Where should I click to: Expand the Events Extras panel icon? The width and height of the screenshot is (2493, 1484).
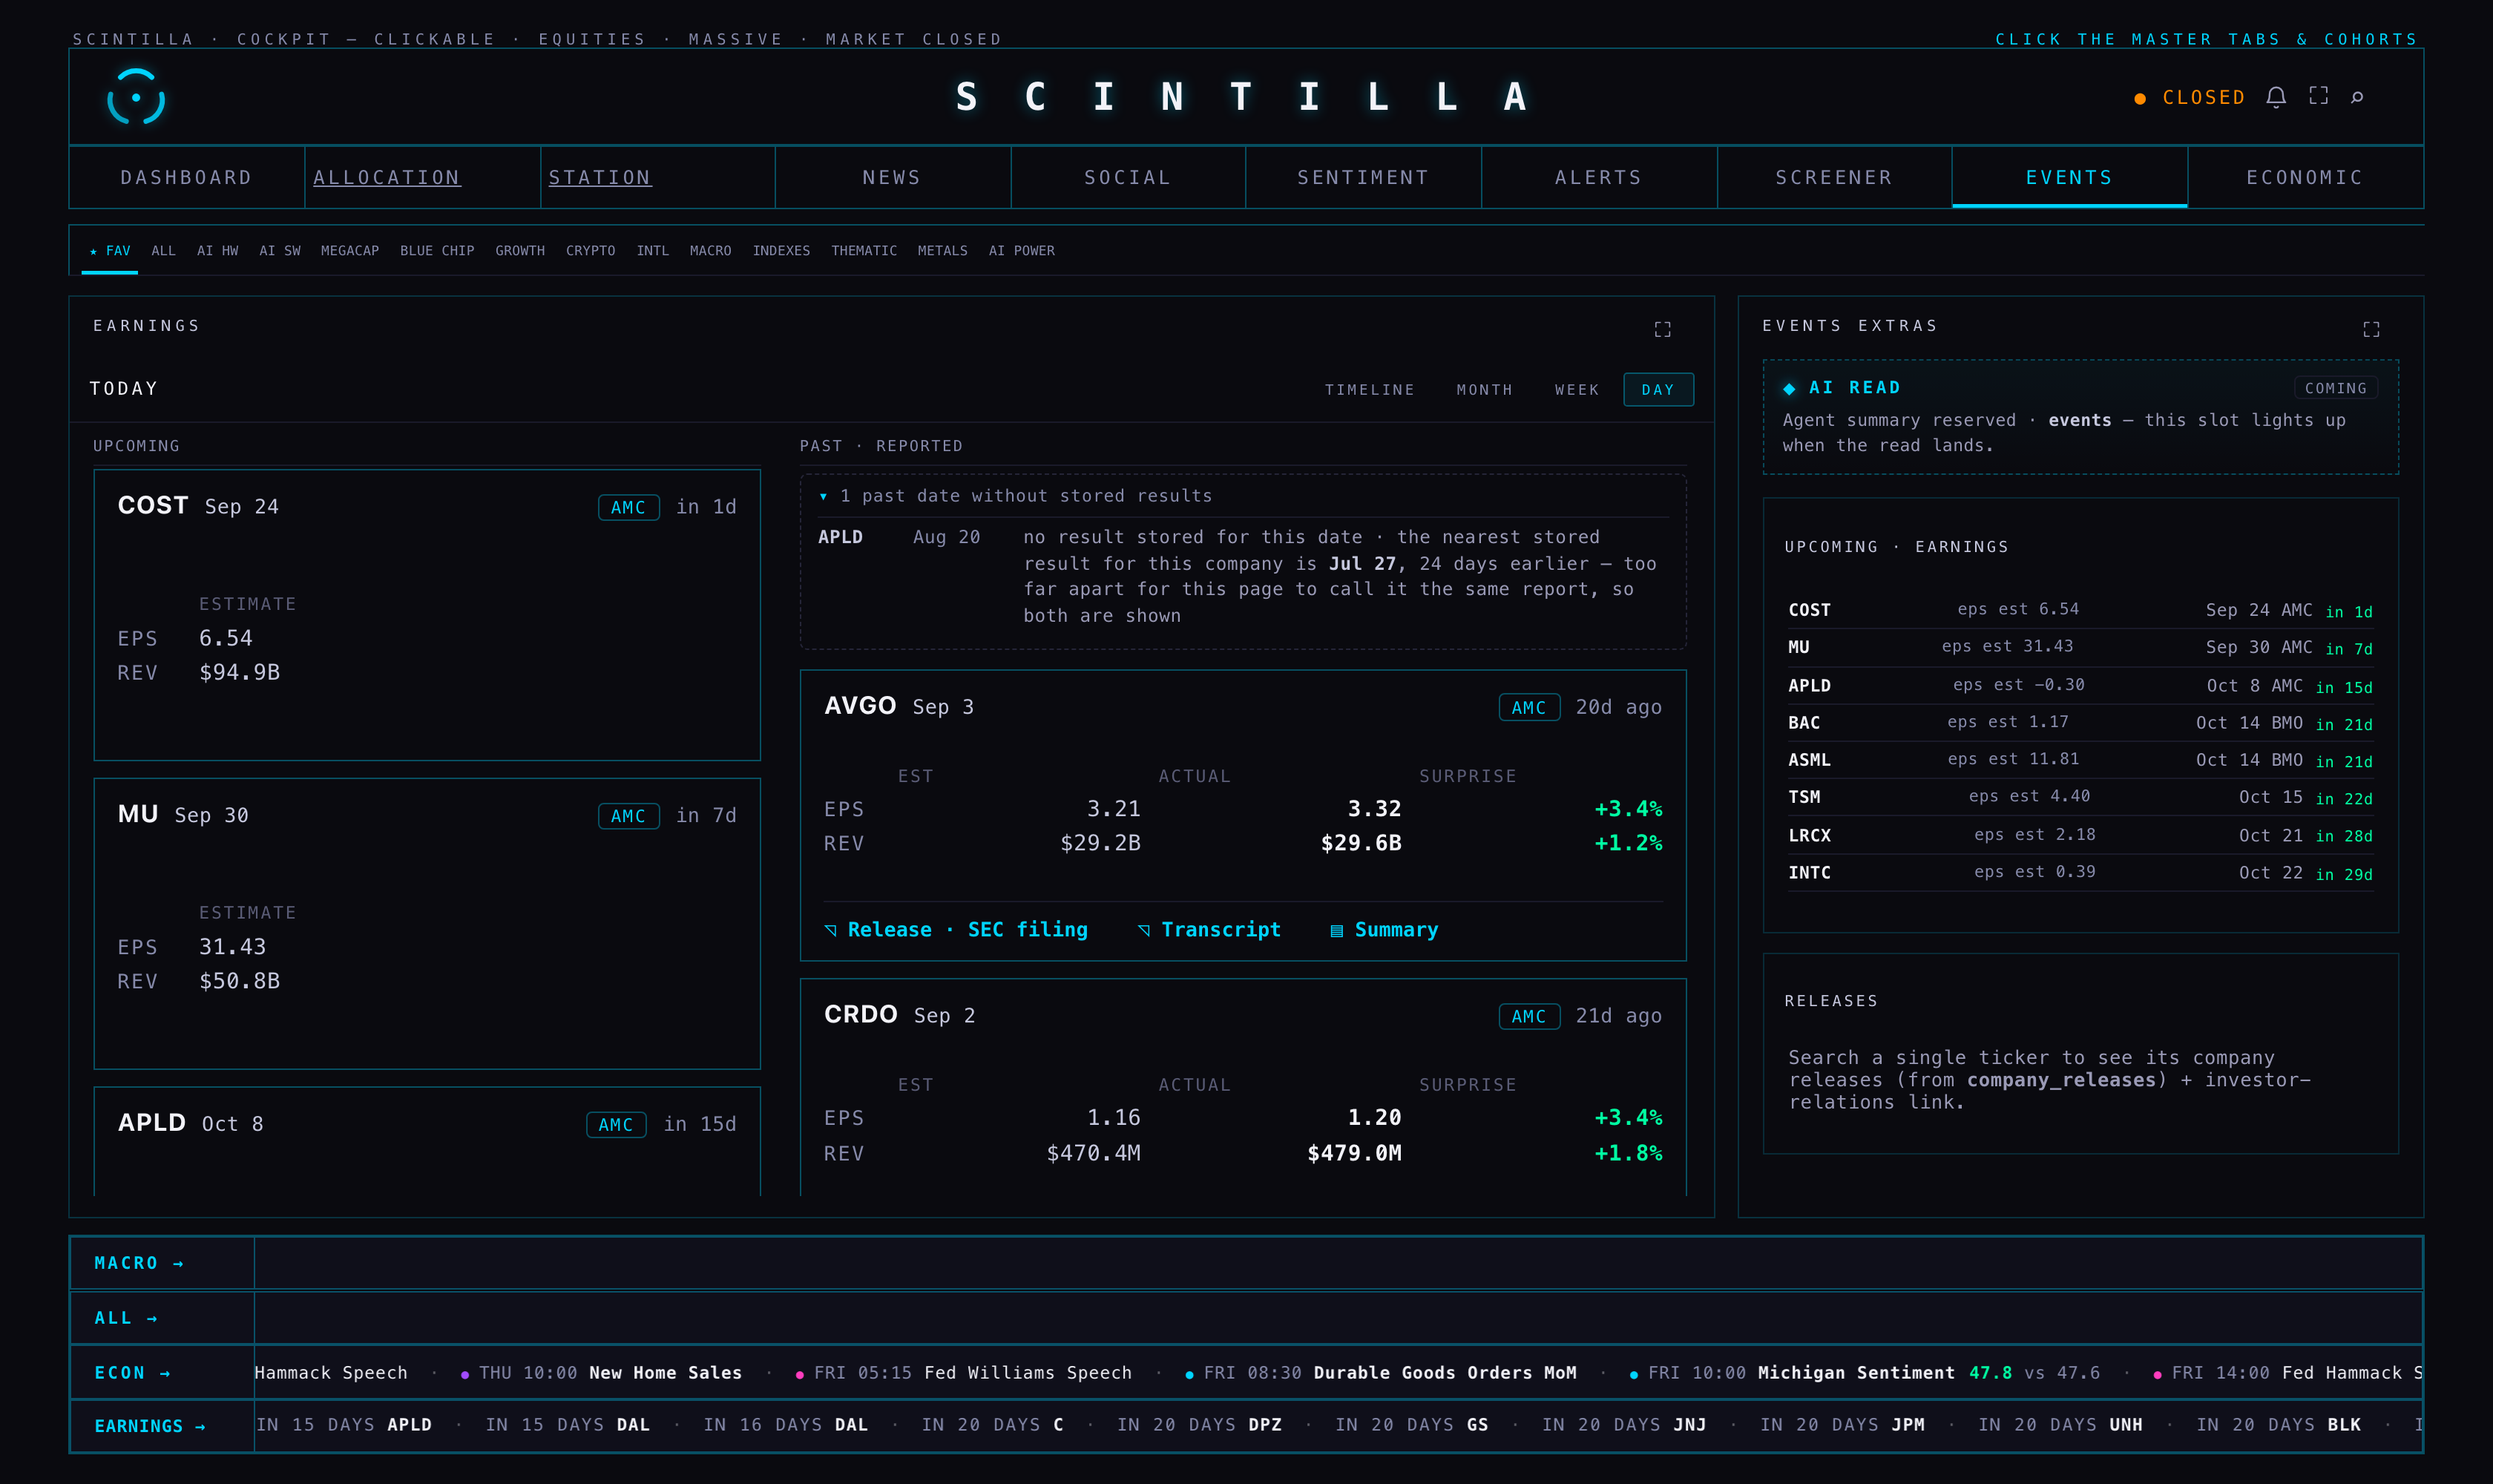(2371, 329)
